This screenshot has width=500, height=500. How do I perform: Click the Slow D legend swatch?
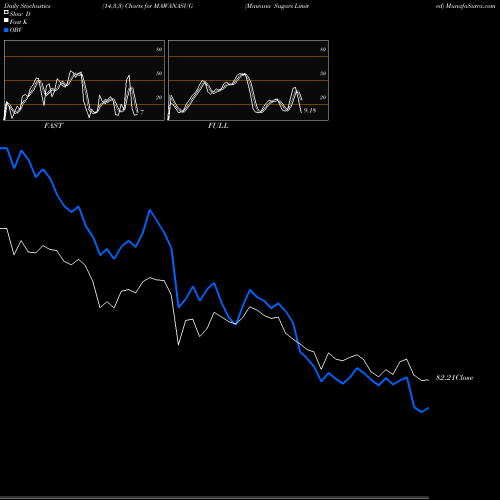coord(6,12)
